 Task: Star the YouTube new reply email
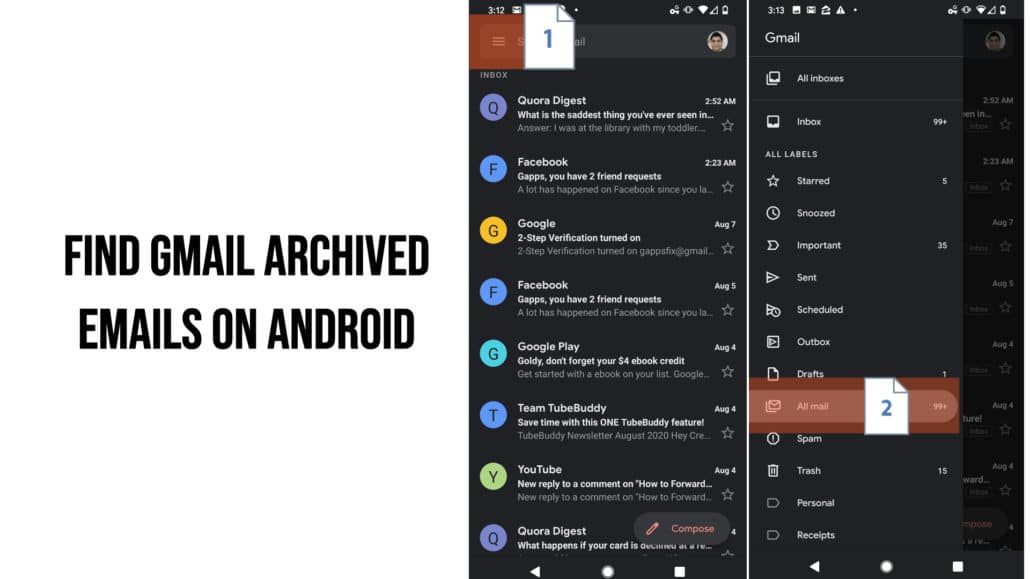(x=727, y=495)
